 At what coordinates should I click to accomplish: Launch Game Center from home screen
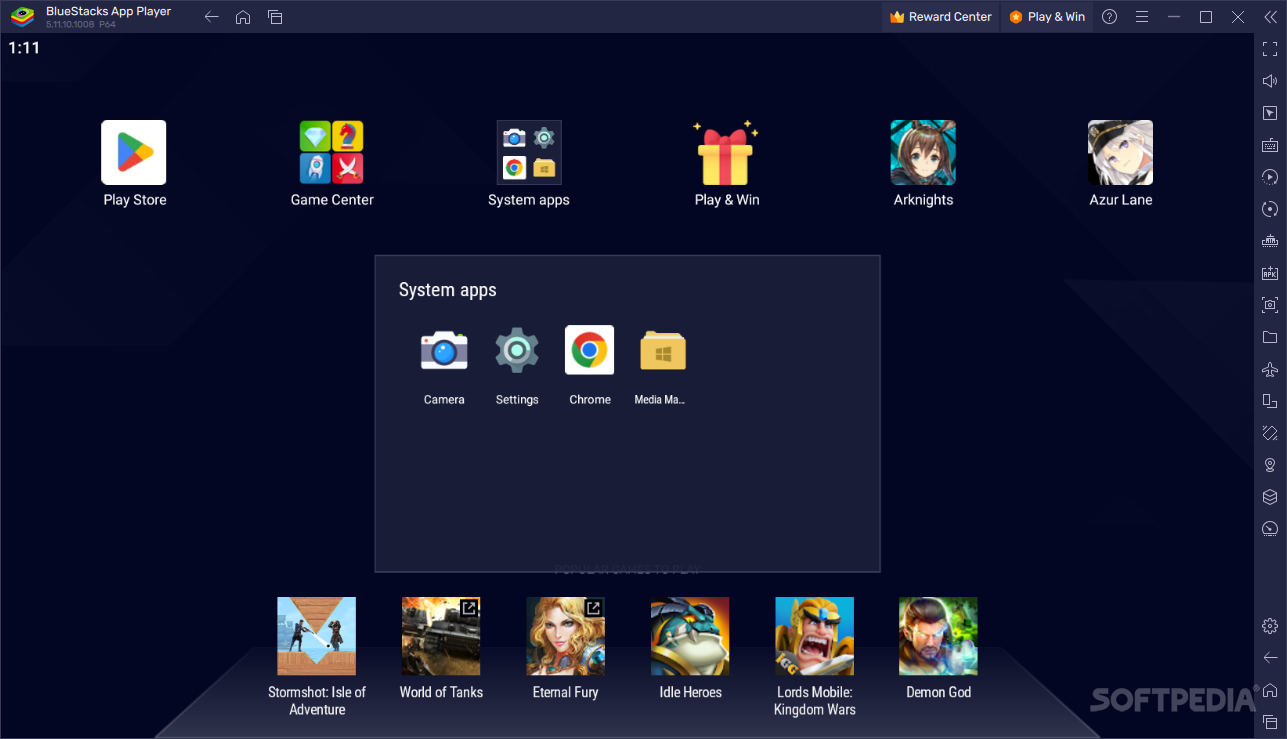(332, 153)
